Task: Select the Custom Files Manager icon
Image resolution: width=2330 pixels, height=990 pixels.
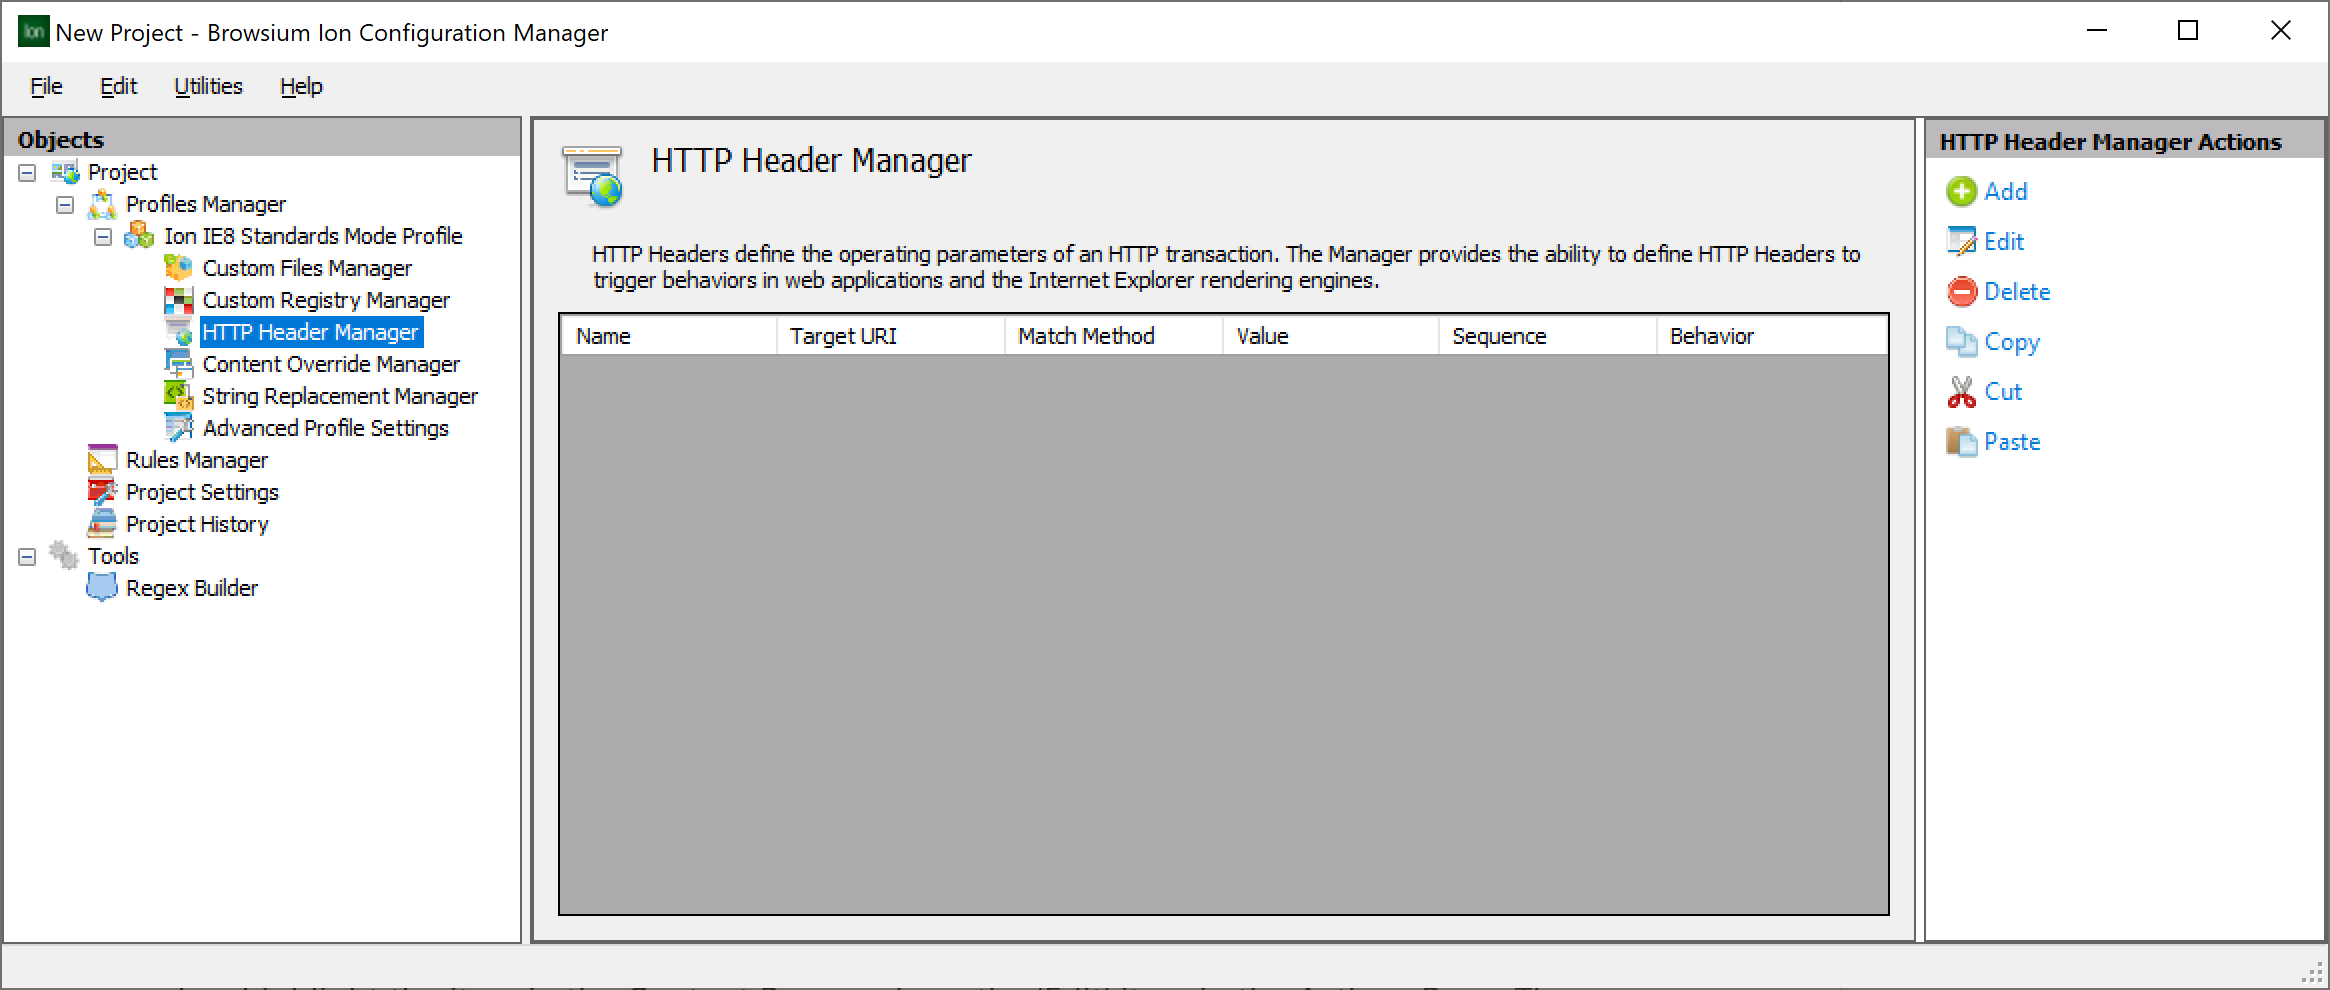Action: click(x=180, y=267)
